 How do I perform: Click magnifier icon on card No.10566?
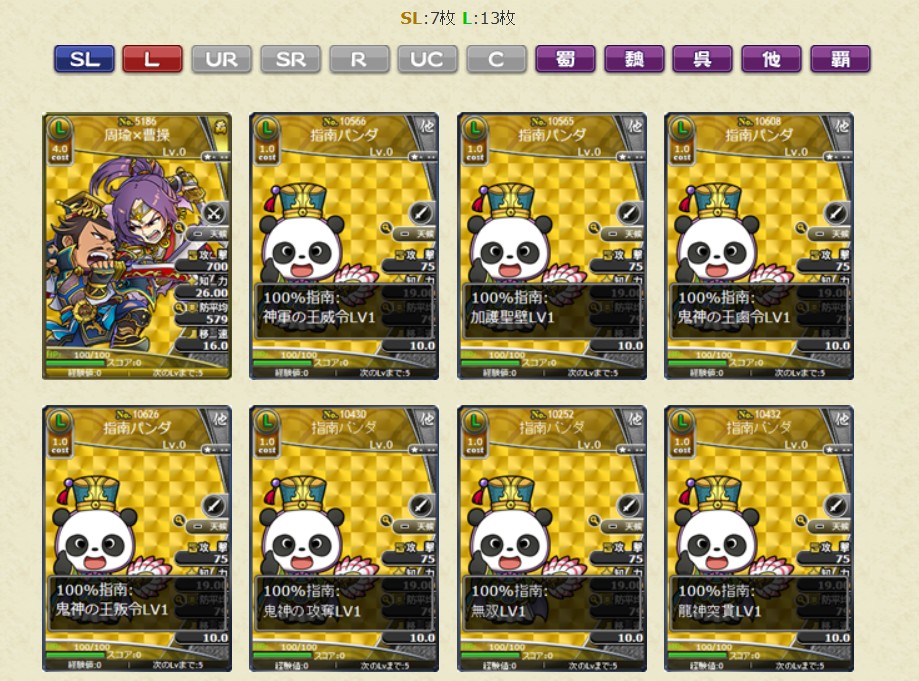386,228
